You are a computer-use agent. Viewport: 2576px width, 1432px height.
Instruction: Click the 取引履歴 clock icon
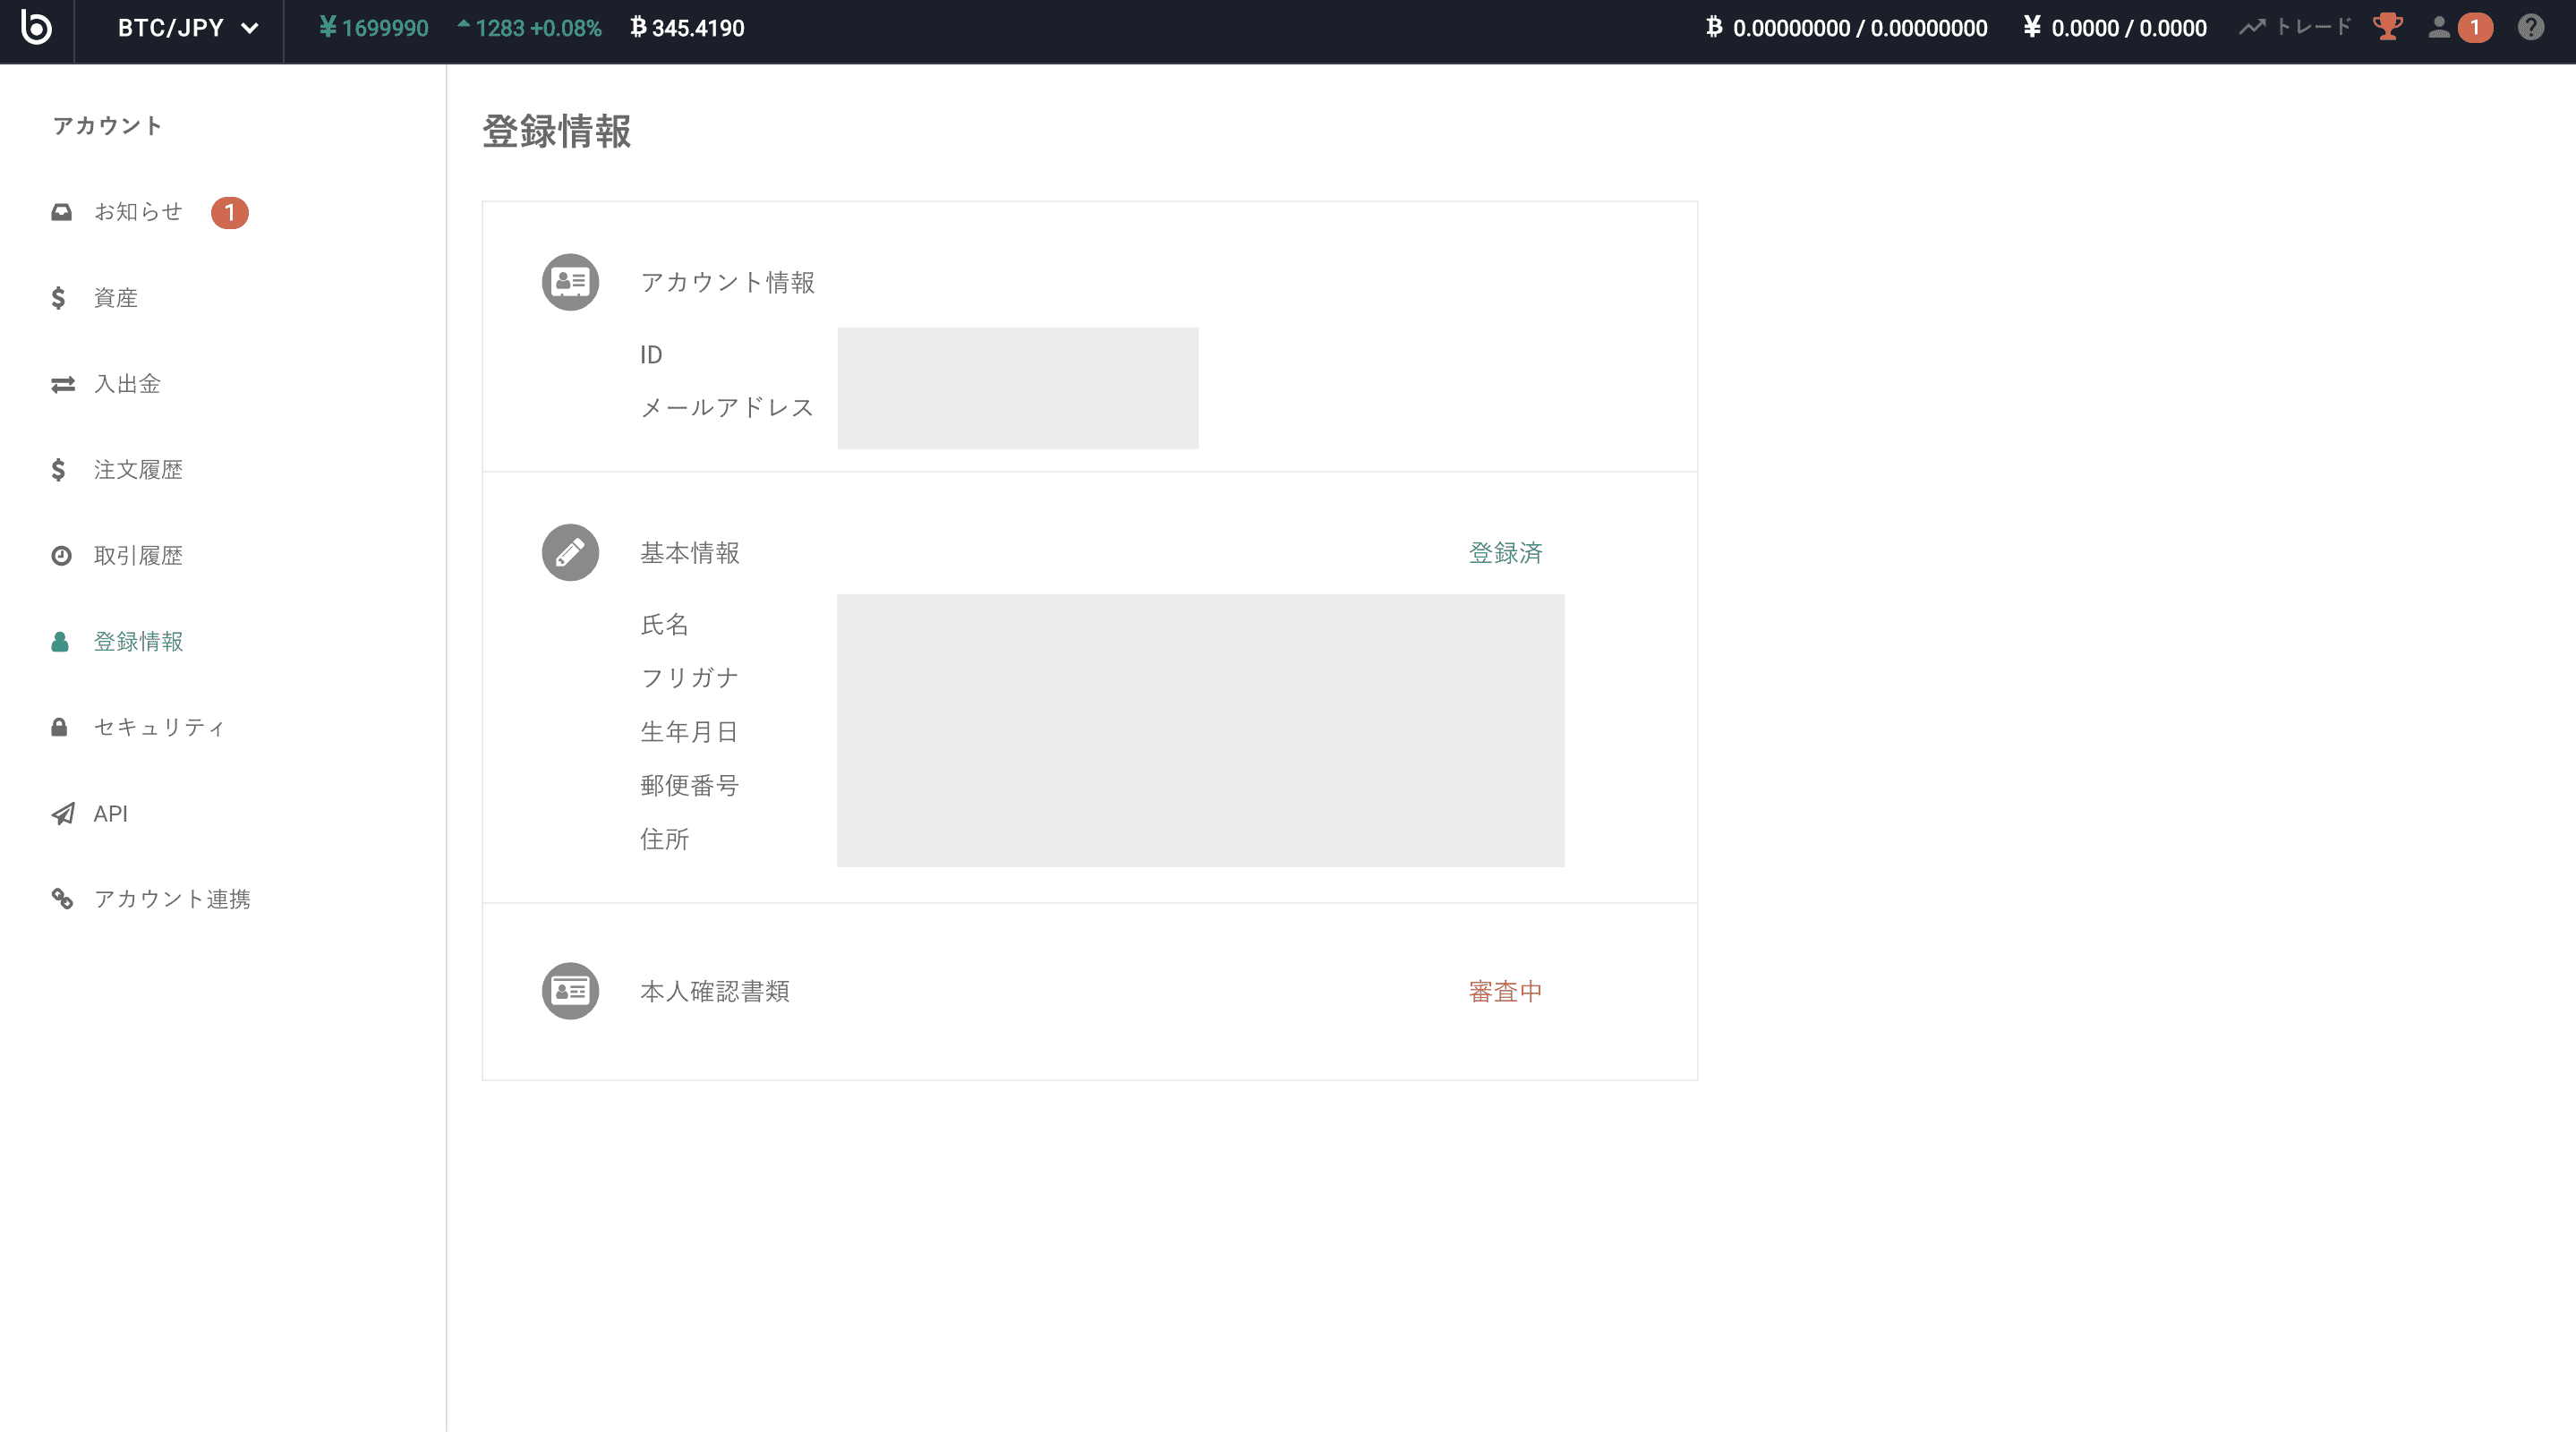pos(62,556)
